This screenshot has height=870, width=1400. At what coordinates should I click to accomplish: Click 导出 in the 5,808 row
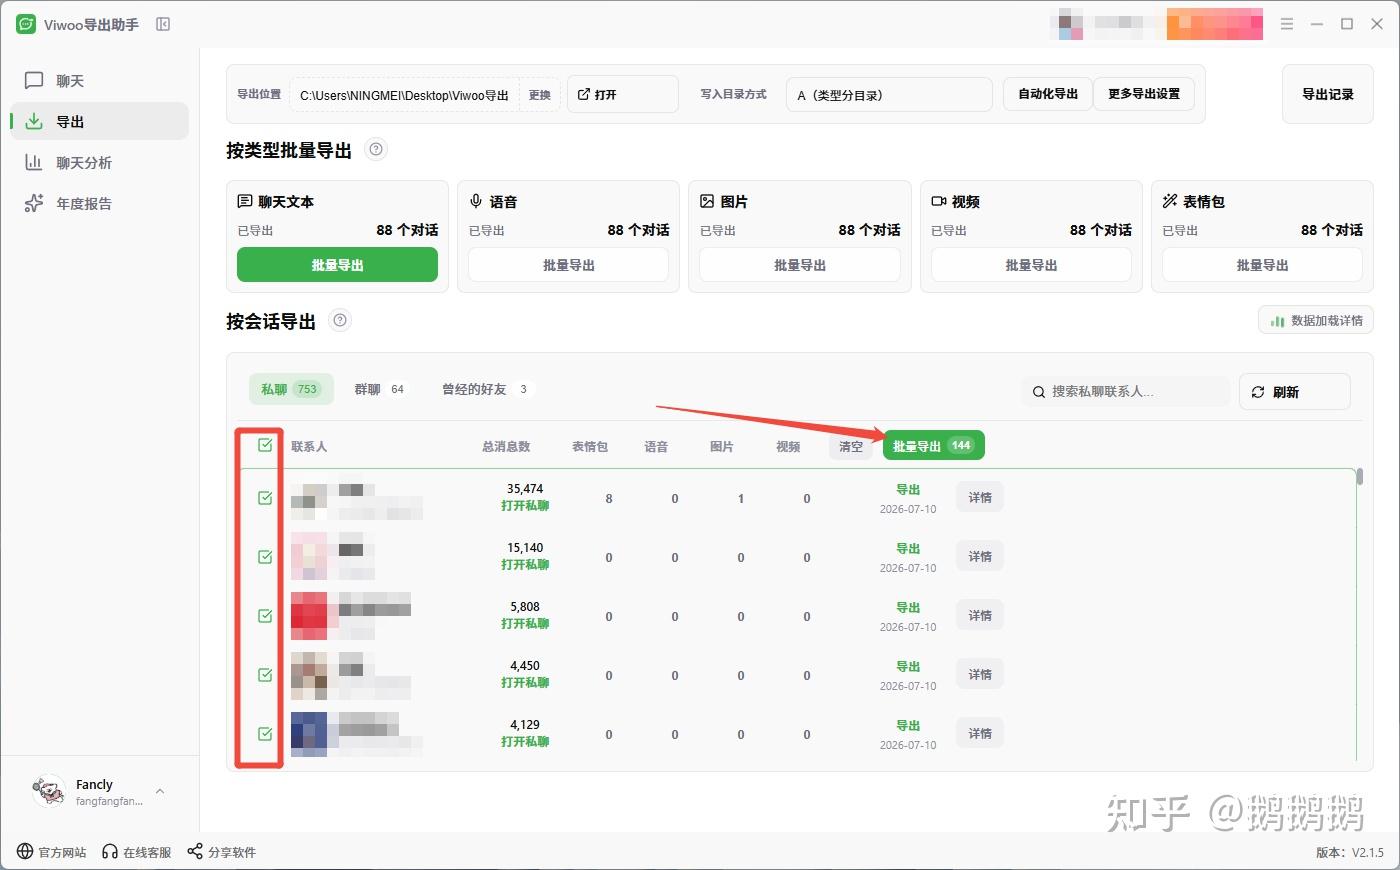click(x=908, y=608)
